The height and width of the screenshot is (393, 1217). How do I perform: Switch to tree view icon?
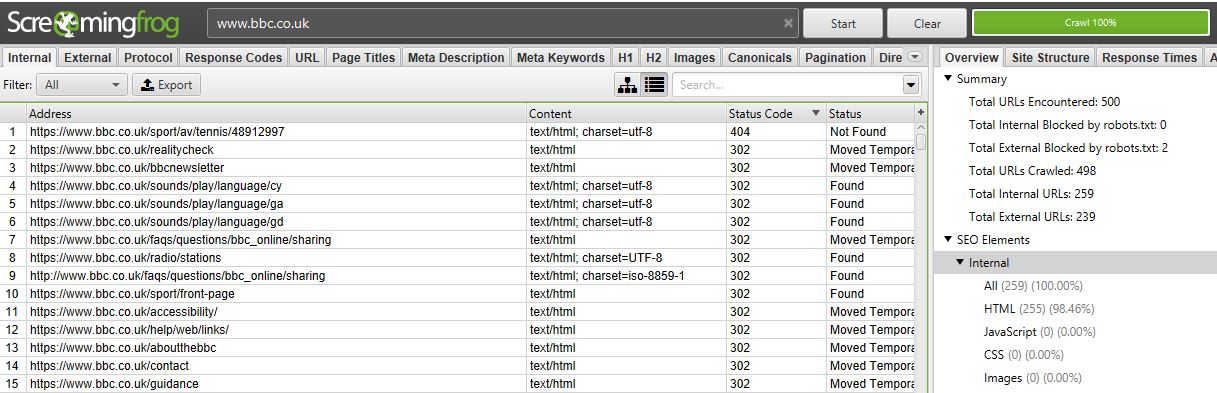tap(627, 85)
